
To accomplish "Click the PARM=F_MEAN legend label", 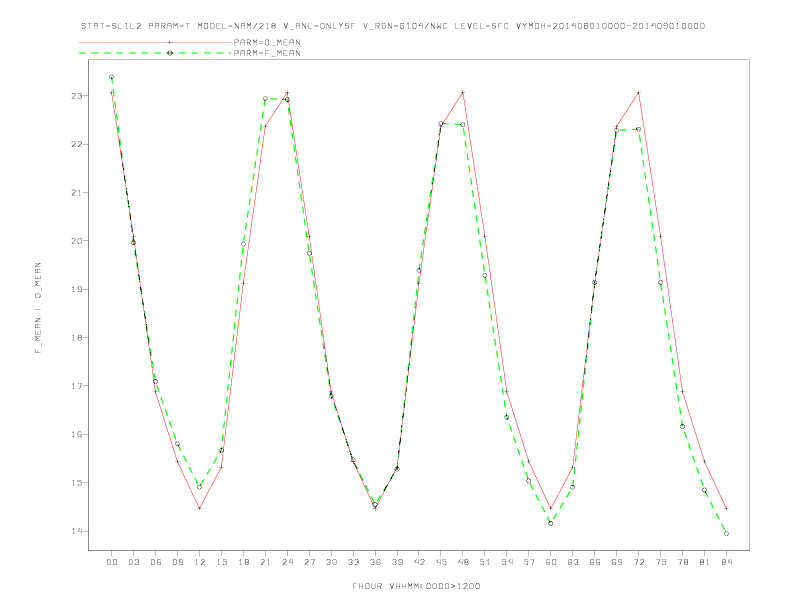I will [x=267, y=53].
